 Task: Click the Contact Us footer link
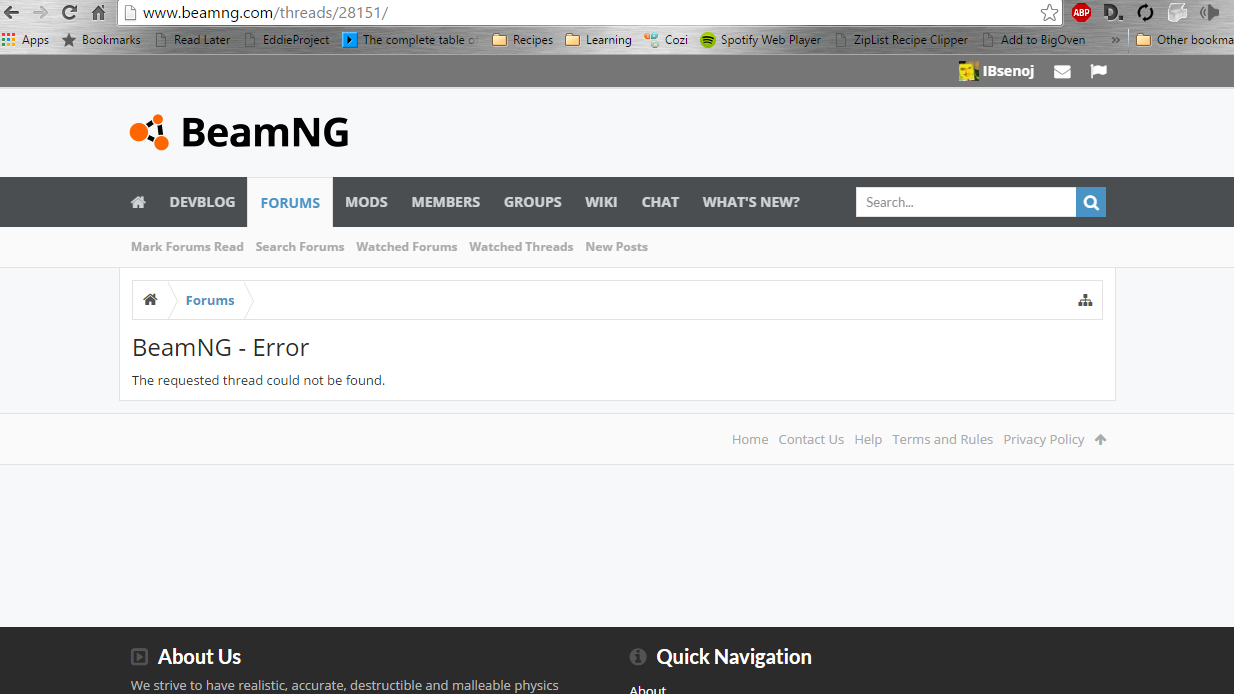(811, 439)
